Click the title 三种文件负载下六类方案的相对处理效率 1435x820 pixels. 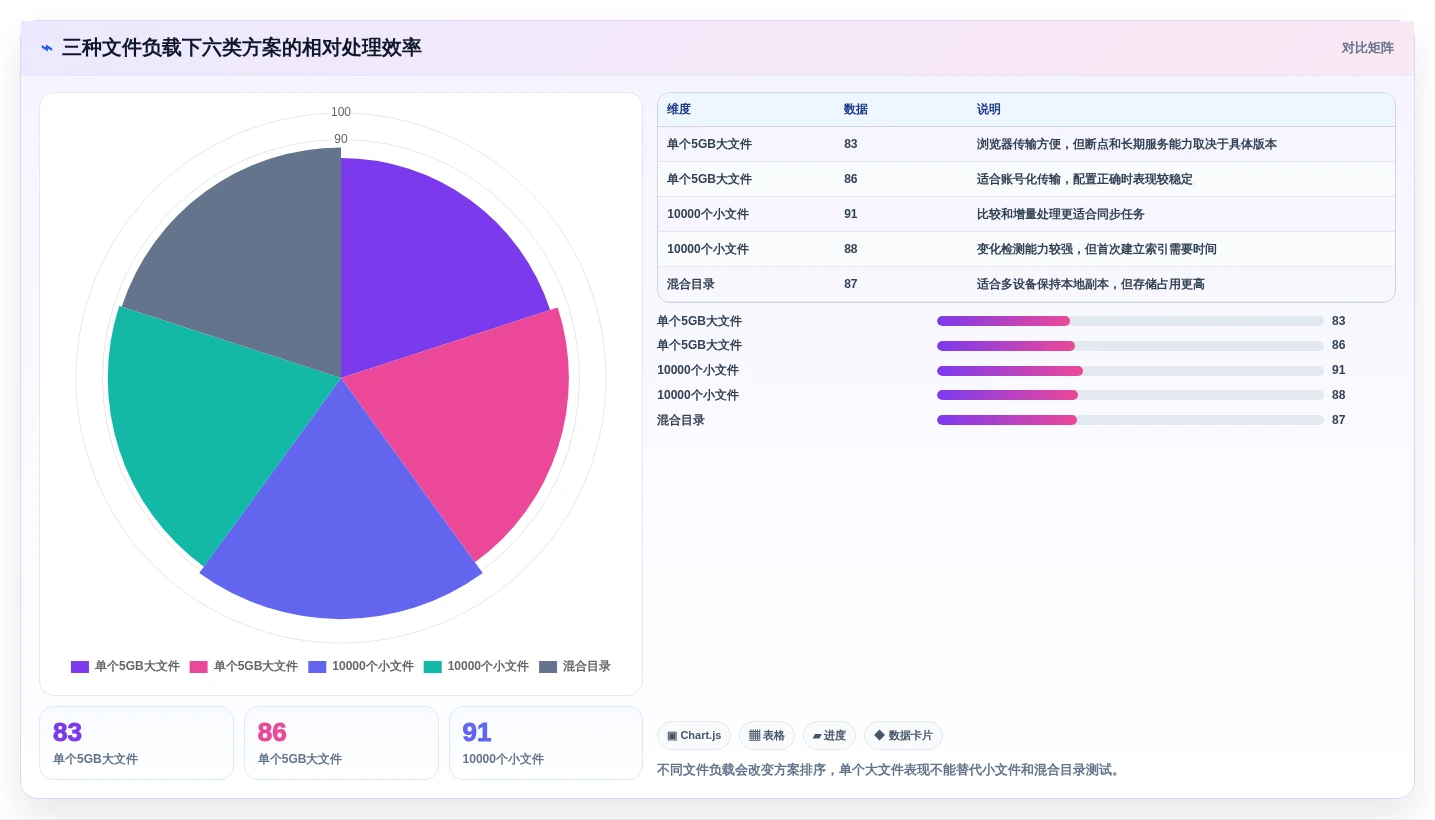241,48
